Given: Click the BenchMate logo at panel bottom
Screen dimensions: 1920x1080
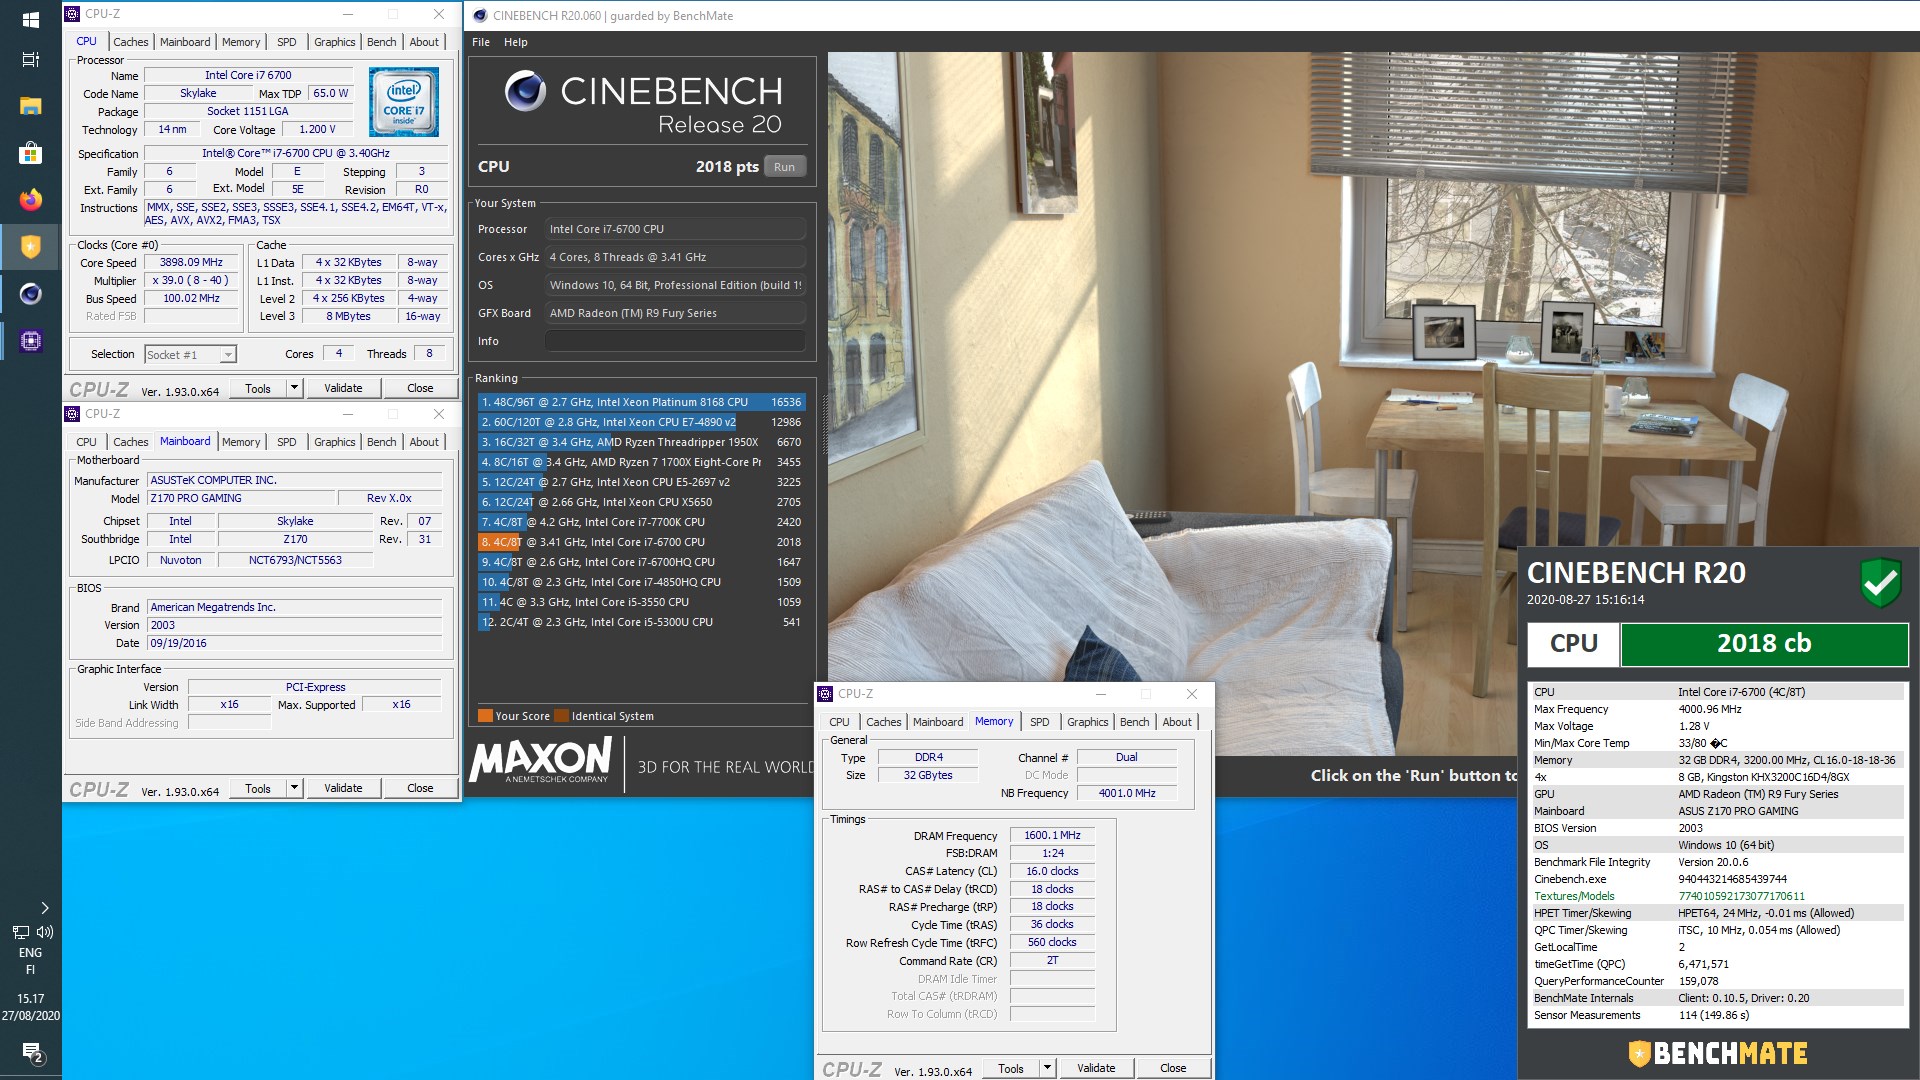Looking at the screenshot, I should point(1717,1053).
